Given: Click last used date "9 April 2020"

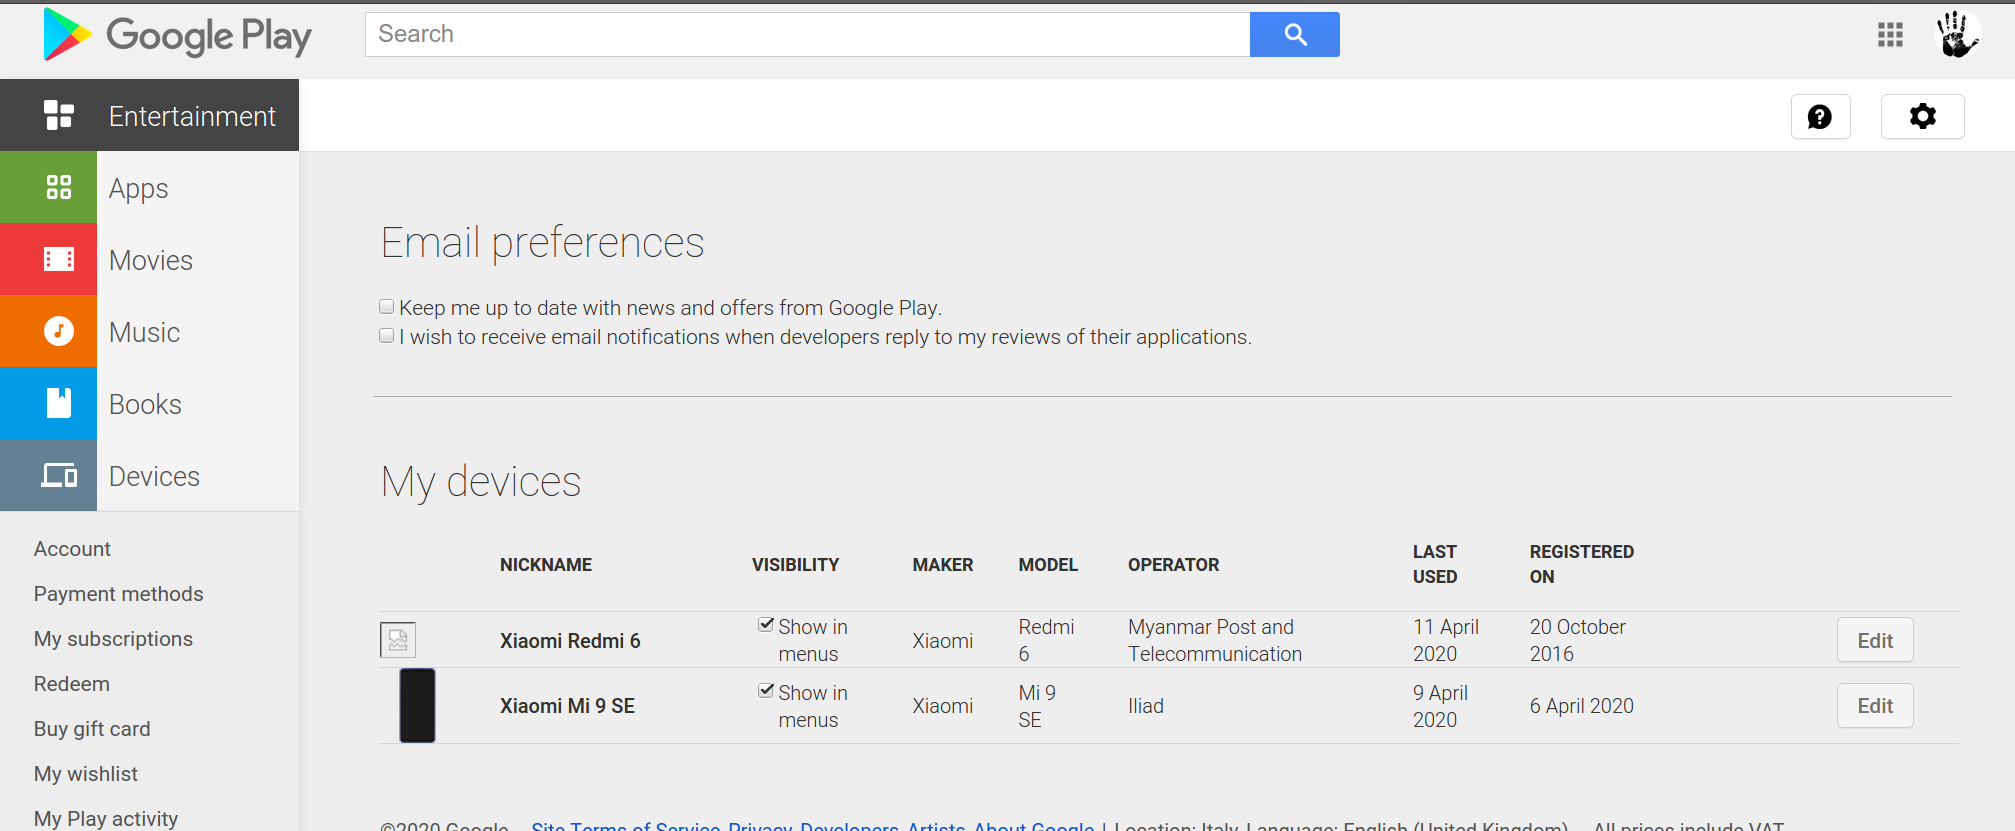Looking at the screenshot, I should (x=1440, y=706).
